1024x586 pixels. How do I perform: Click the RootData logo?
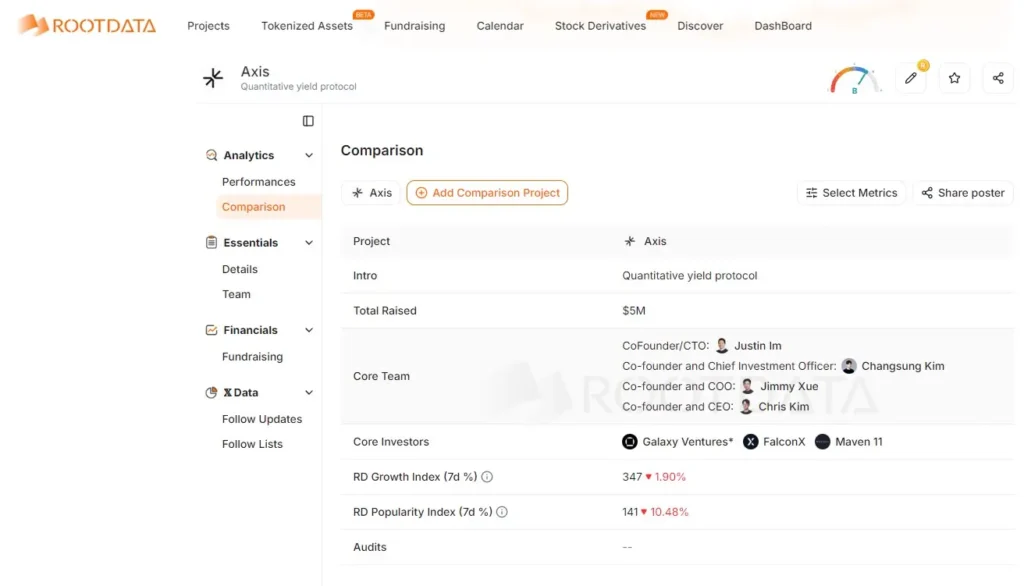point(87,25)
